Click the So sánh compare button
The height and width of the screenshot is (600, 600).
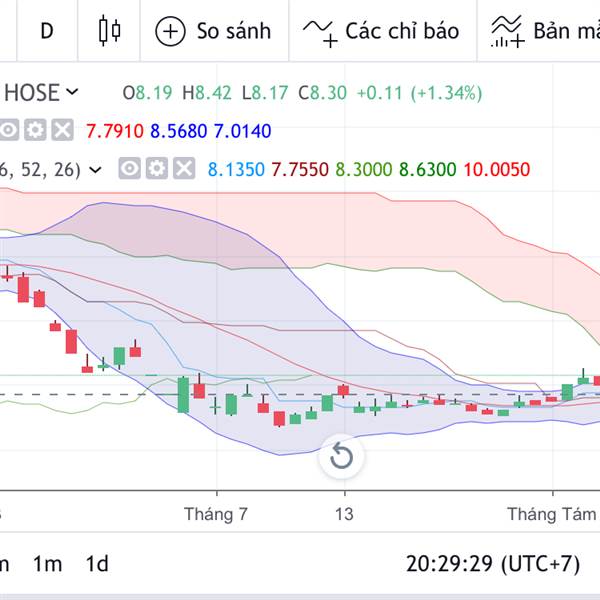pos(214,31)
